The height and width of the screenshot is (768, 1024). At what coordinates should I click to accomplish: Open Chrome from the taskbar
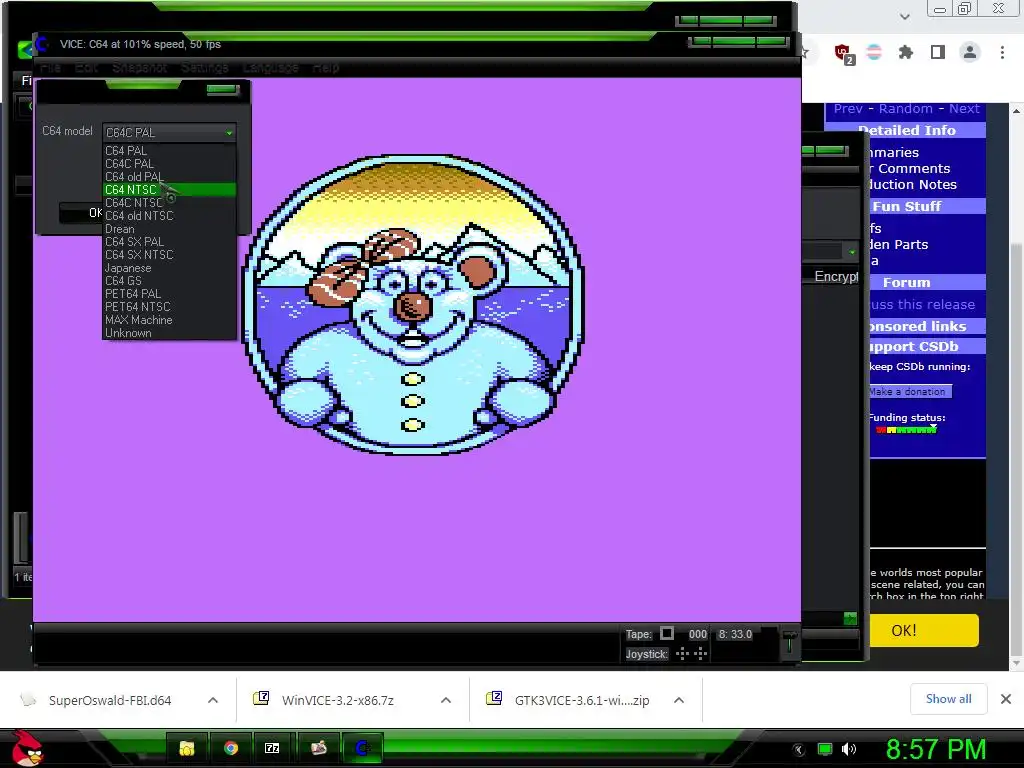pyautogui.click(x=231, y=748)
